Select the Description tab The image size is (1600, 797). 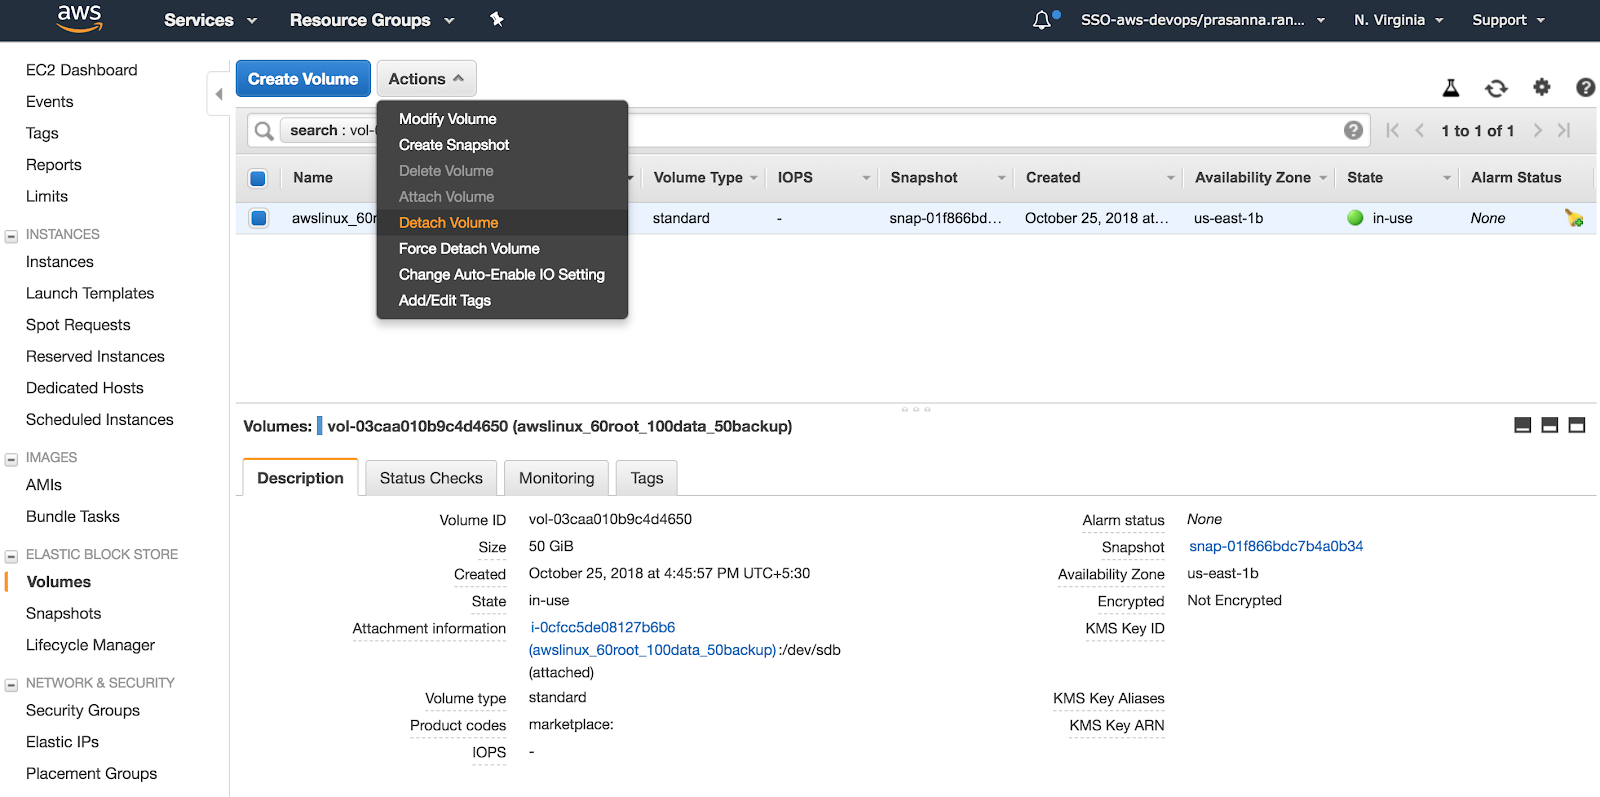tap(300, 478)
